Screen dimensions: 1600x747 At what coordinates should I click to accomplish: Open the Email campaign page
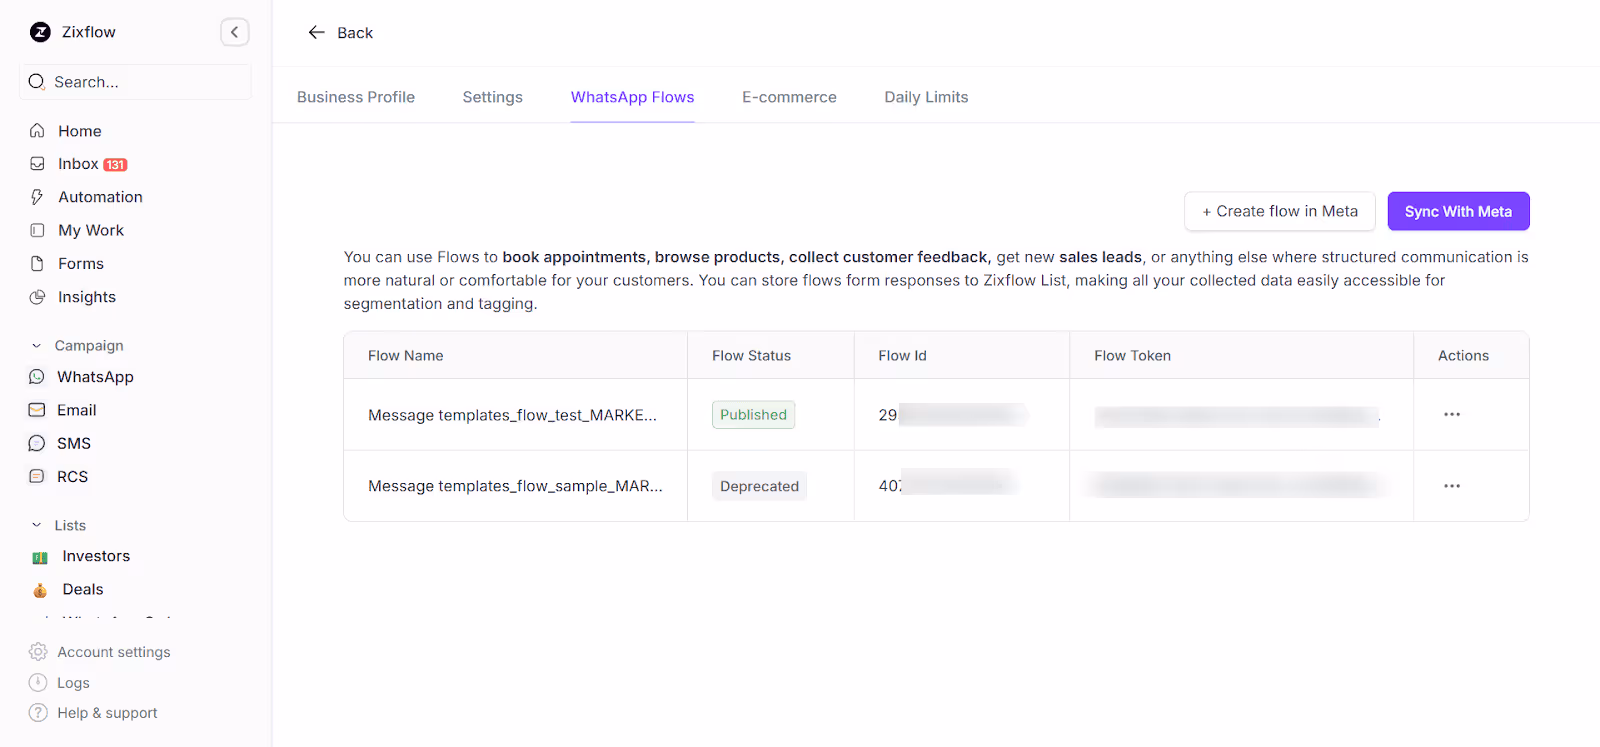(x=77, y=410)
